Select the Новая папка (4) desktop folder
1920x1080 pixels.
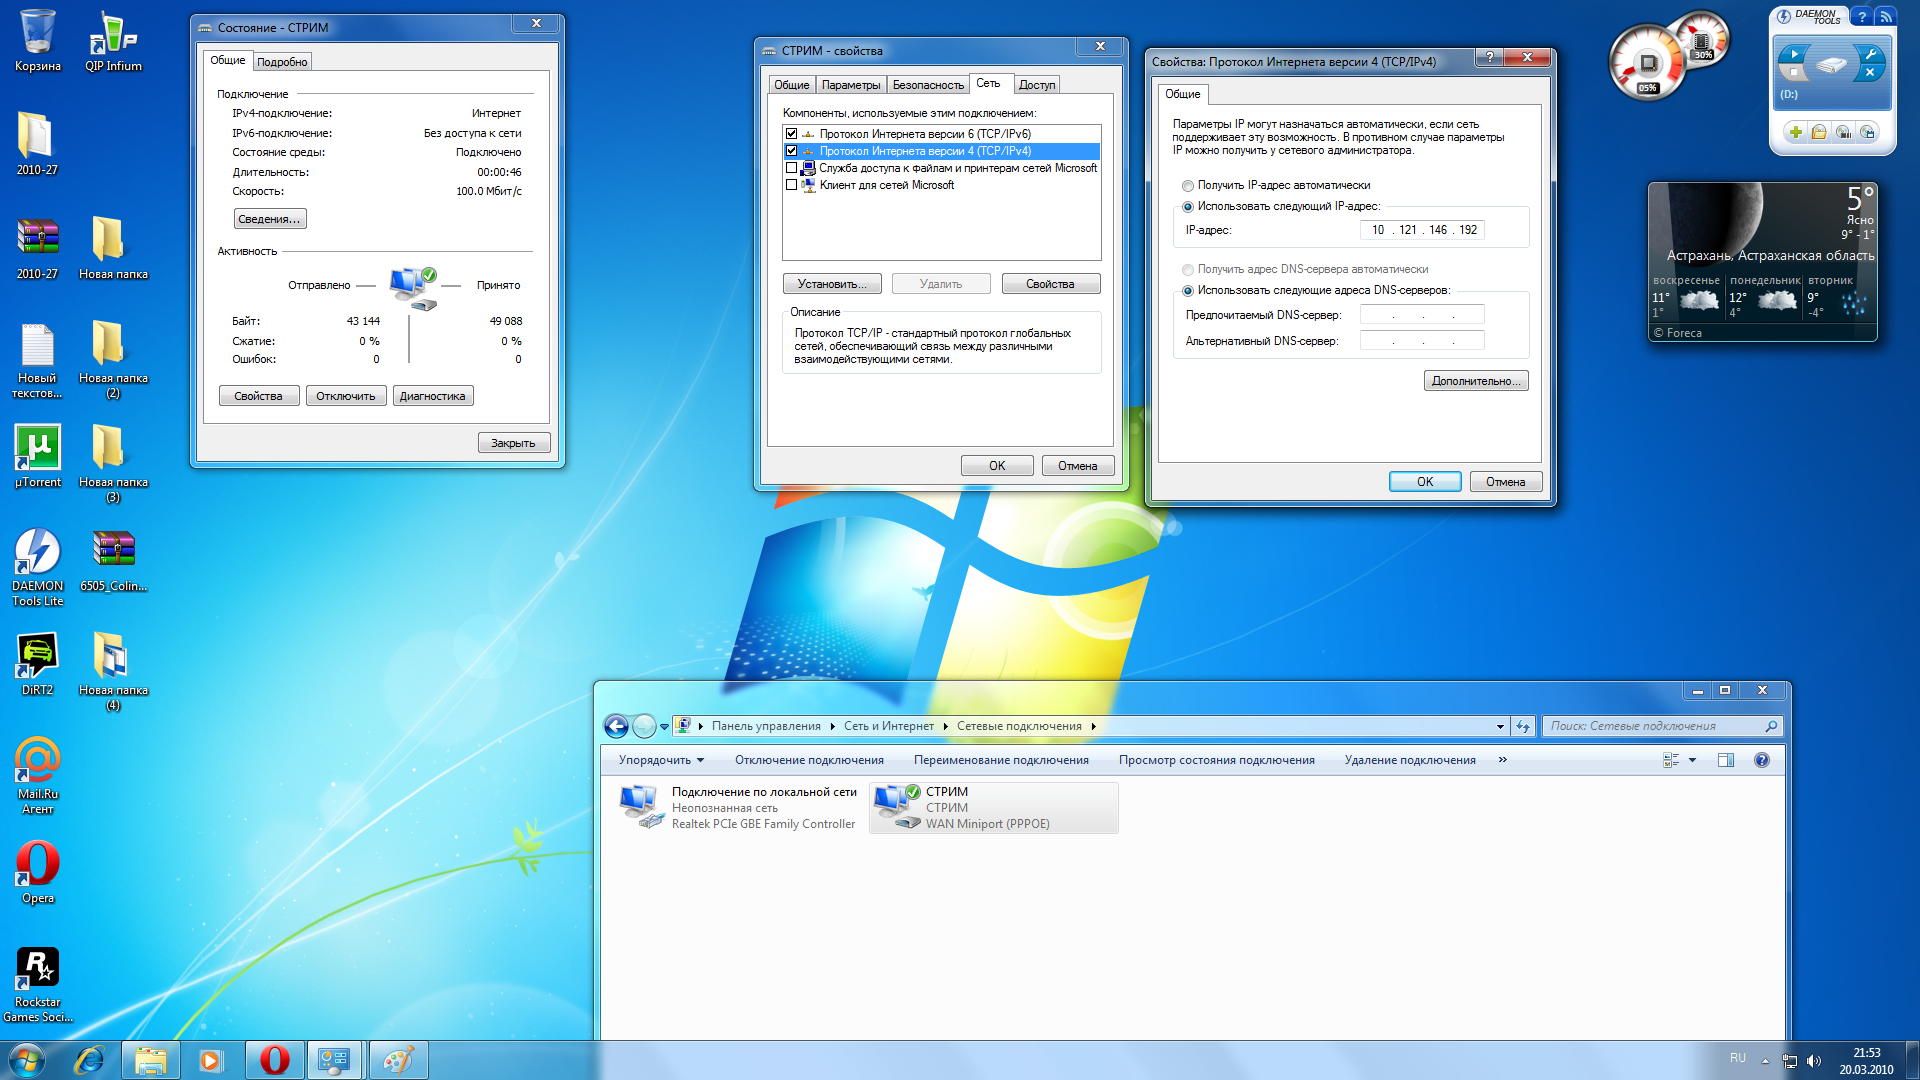(113, 671)
